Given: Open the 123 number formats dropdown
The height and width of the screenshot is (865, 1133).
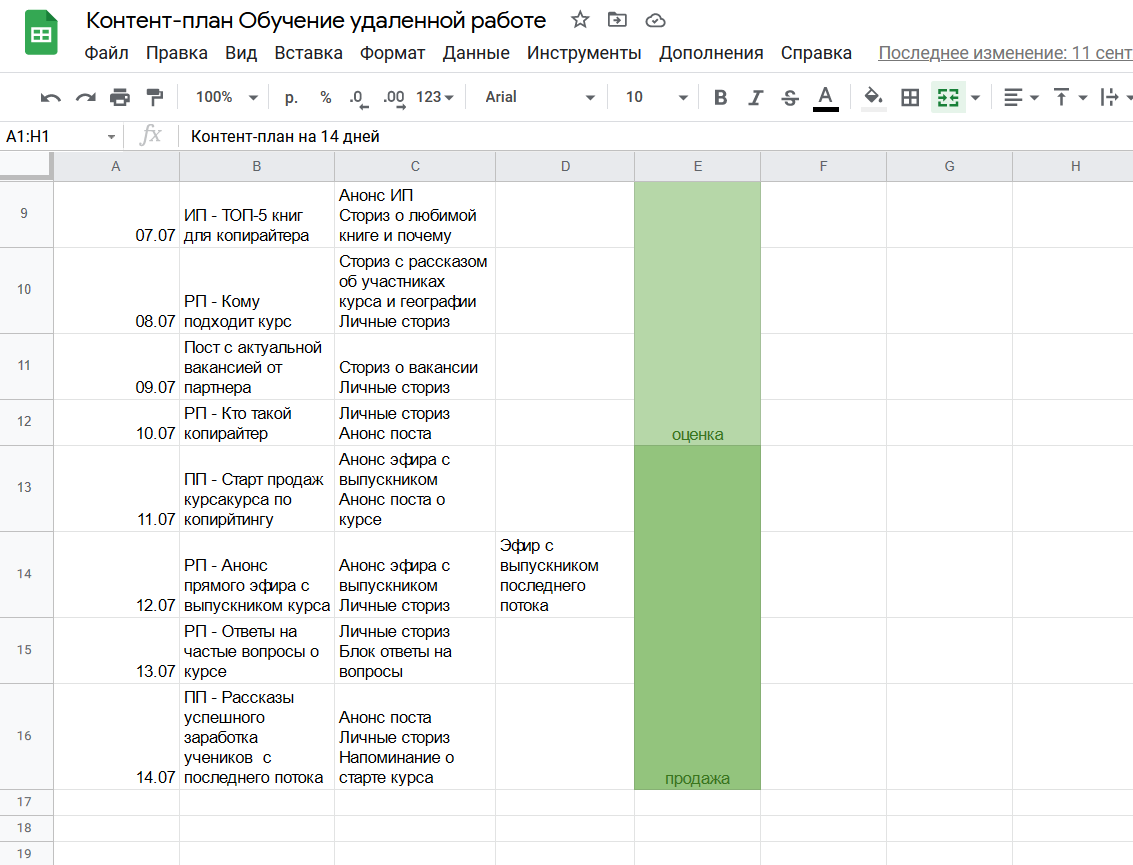Looking at the screenshot, I should [x=435, y=97].
